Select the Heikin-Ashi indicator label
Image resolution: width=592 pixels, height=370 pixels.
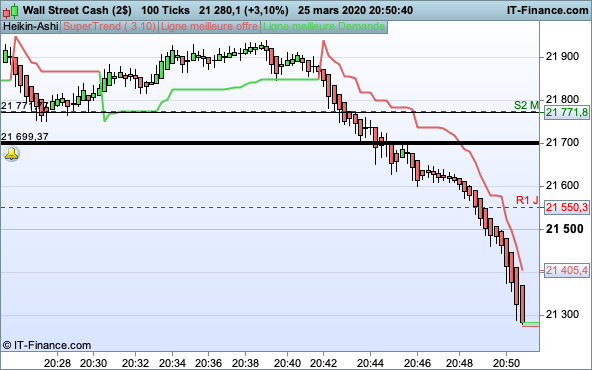(x=31, y=26)
